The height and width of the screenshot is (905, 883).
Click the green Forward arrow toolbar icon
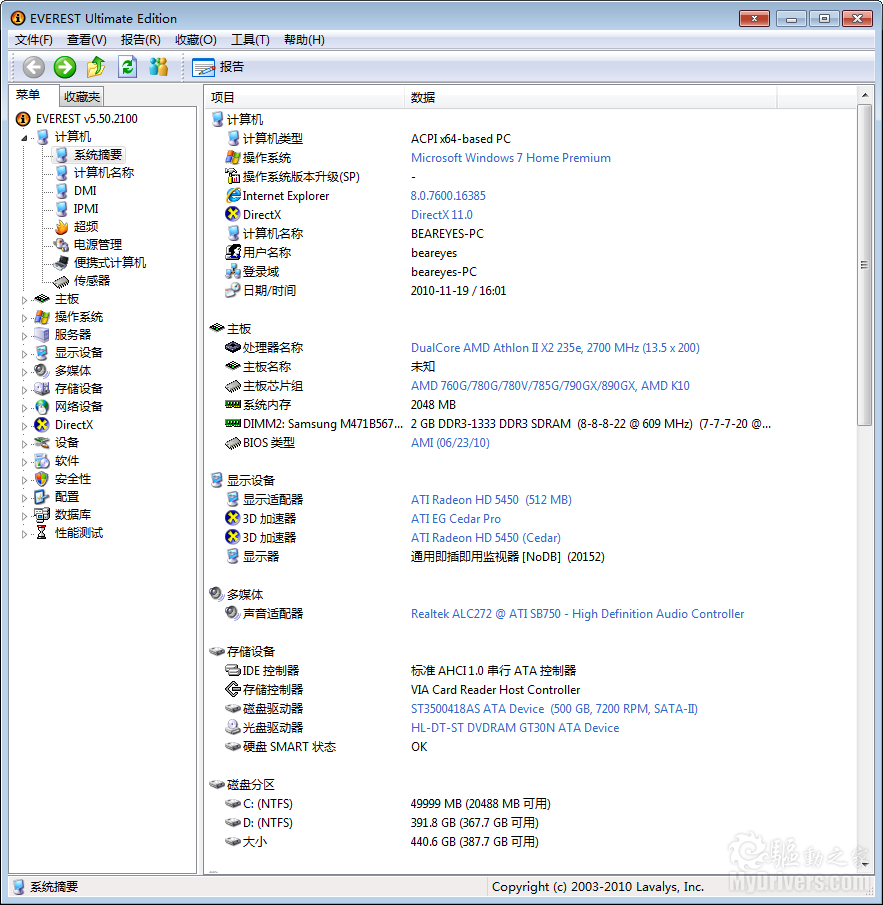coord(65,67)
